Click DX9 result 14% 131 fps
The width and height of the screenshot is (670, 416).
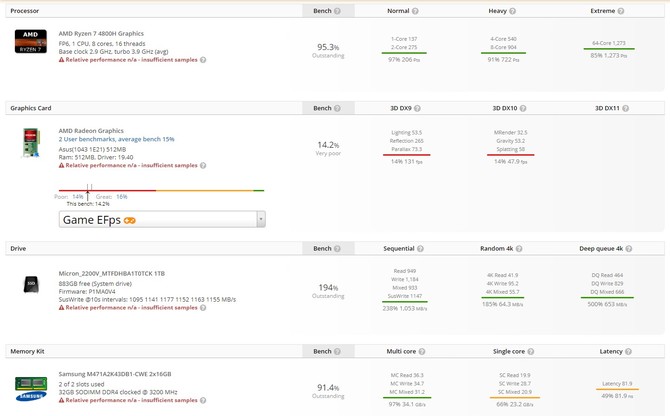click(406, 161)
